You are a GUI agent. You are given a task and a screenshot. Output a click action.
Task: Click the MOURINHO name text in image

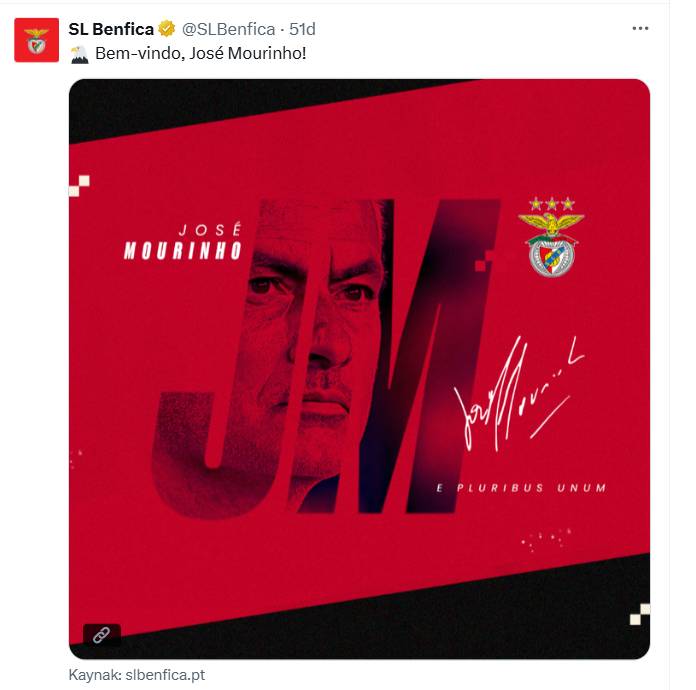tap(183, 250)
